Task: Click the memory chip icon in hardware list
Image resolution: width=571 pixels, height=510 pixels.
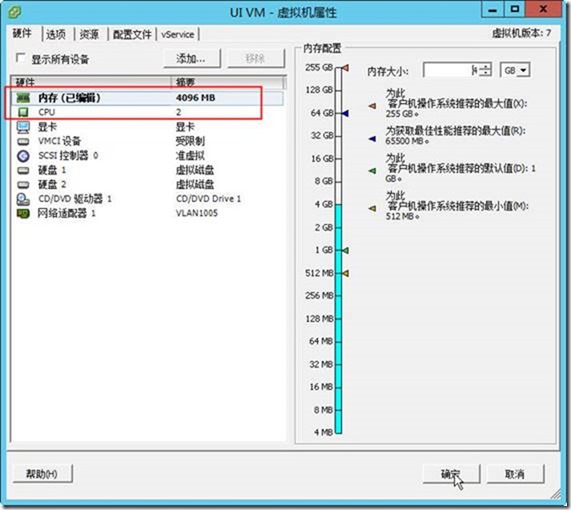Action: (23, 98)
